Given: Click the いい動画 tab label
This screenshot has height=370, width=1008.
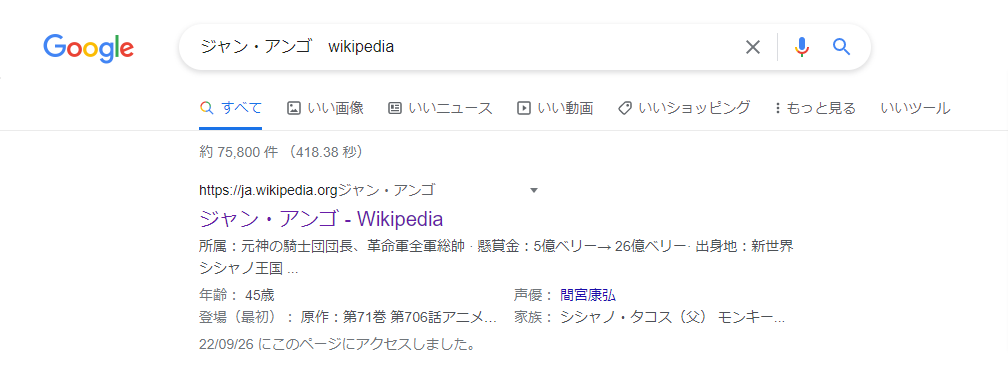Looking at the screenshot, I should tap(564, 108).
